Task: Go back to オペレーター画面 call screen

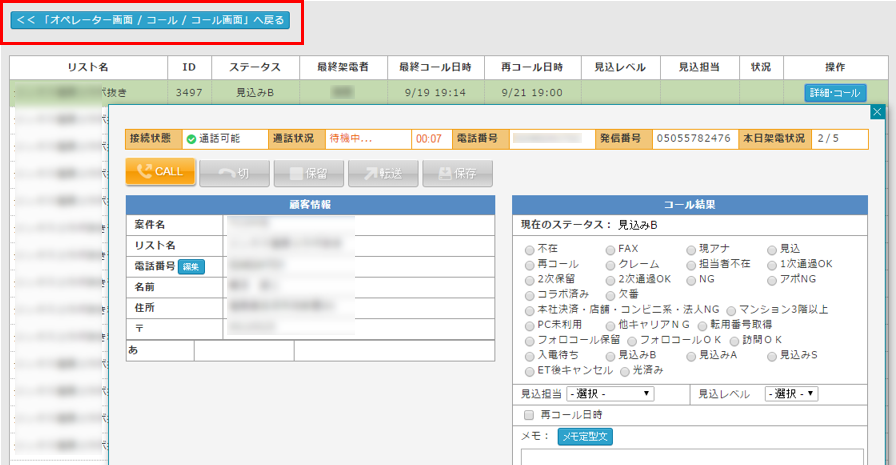Action: pos(150,20)
